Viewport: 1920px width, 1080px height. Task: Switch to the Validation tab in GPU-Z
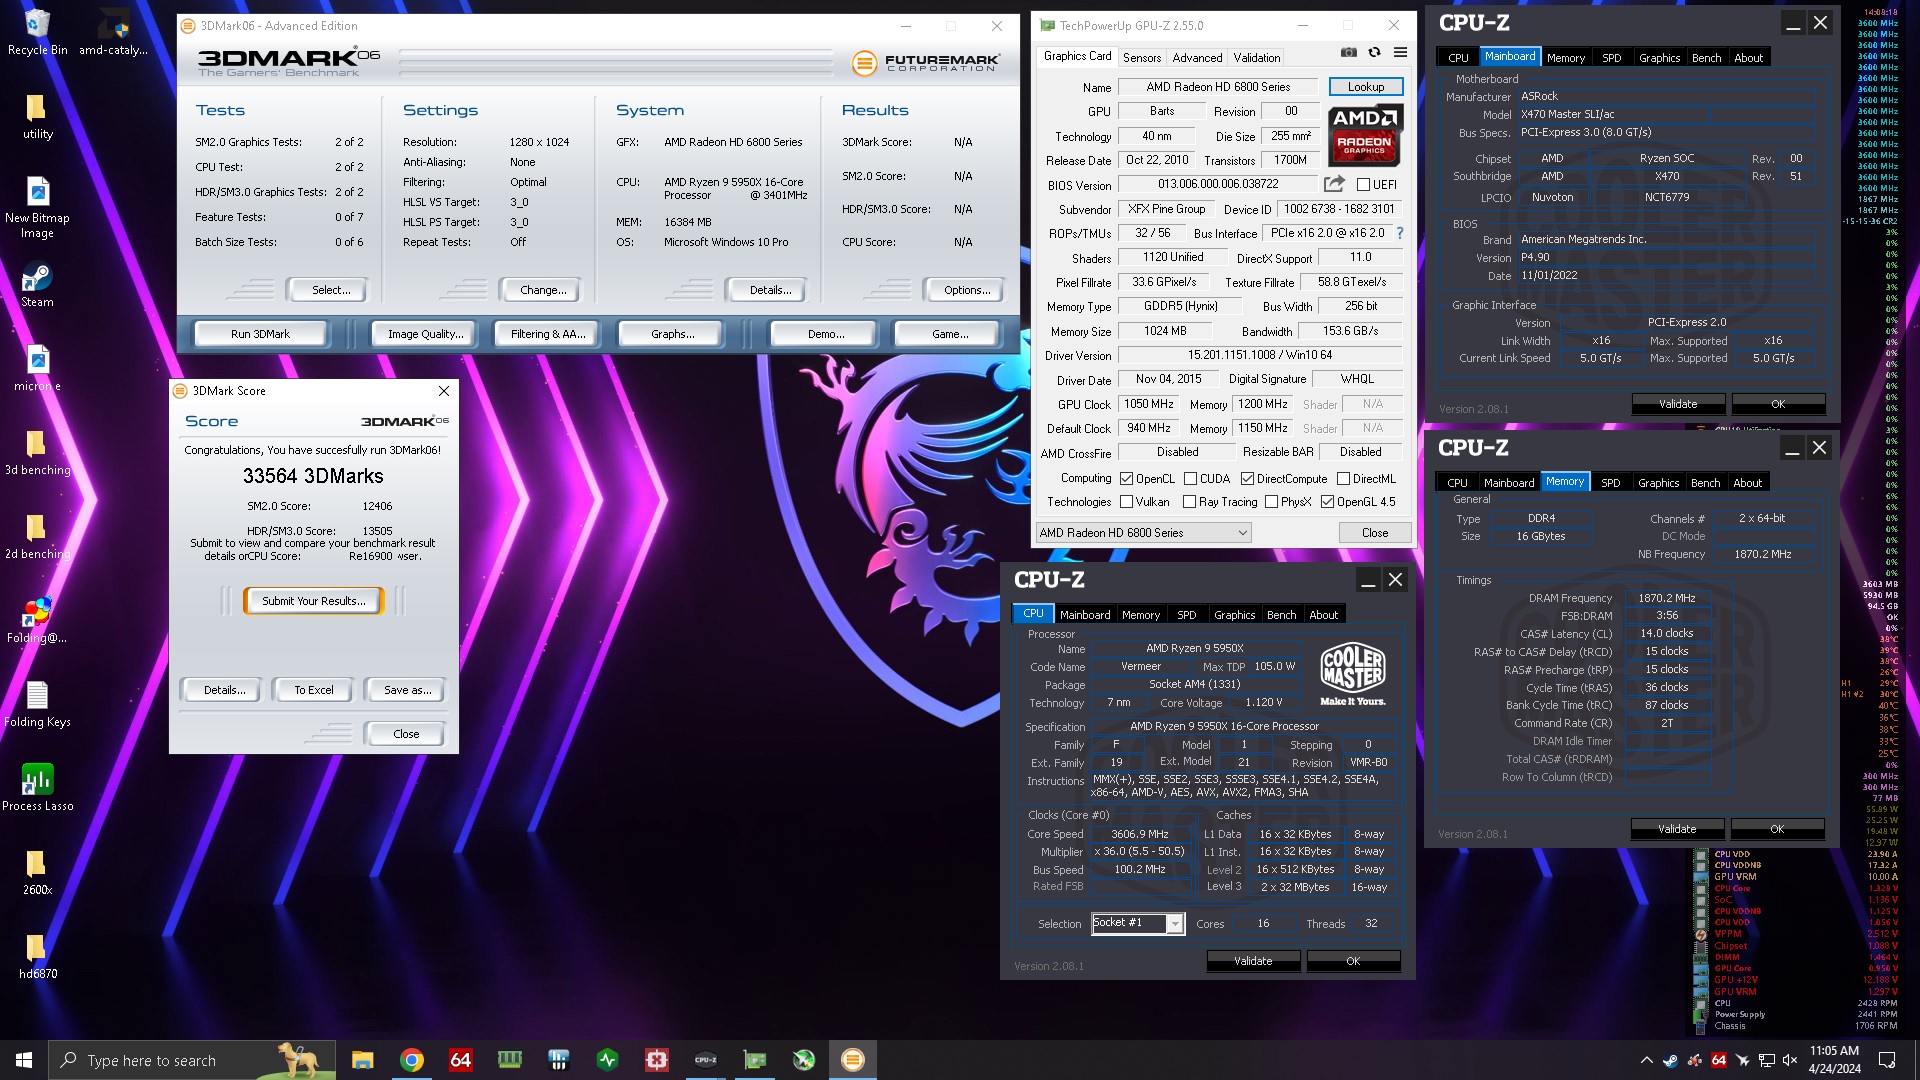point(1257,58)
